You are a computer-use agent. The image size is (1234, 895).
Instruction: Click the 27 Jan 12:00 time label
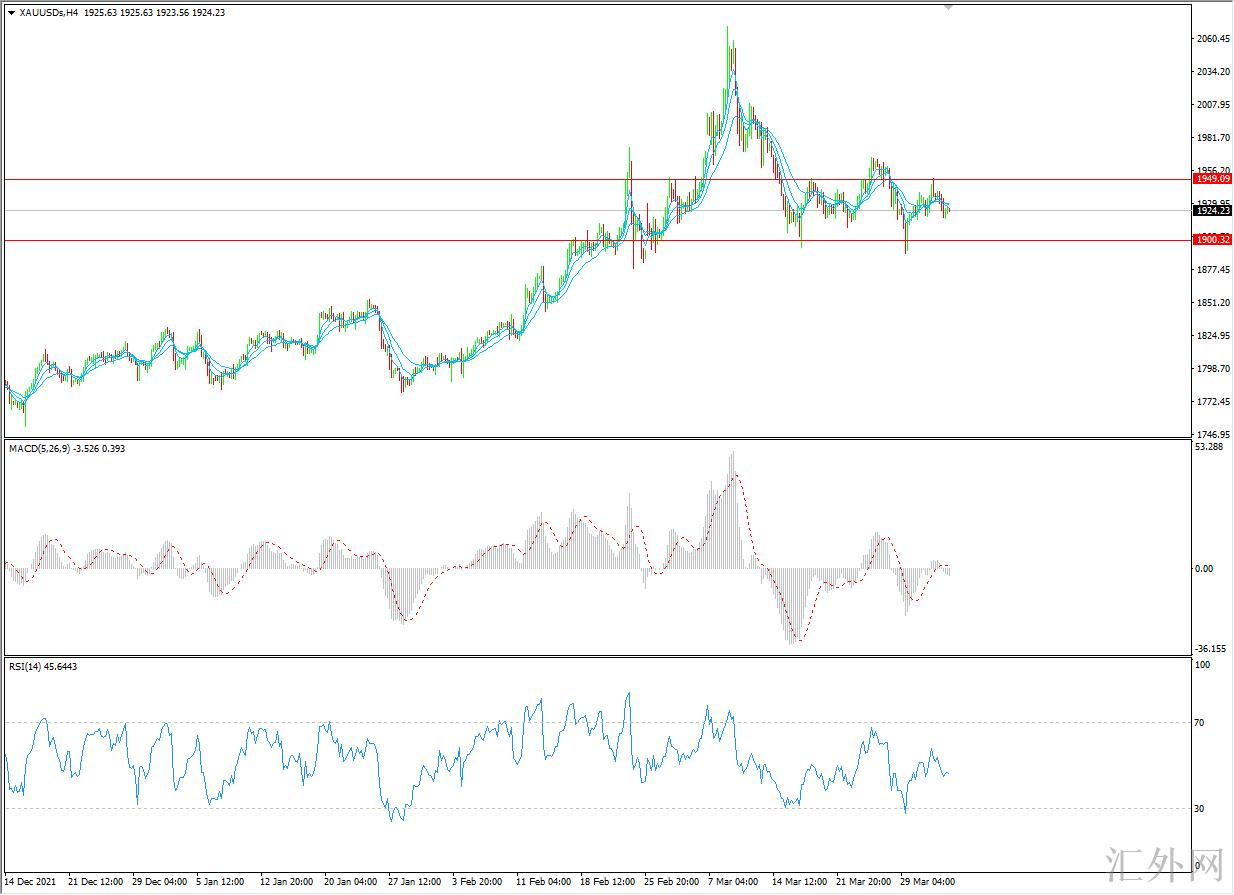coord(415,883)
